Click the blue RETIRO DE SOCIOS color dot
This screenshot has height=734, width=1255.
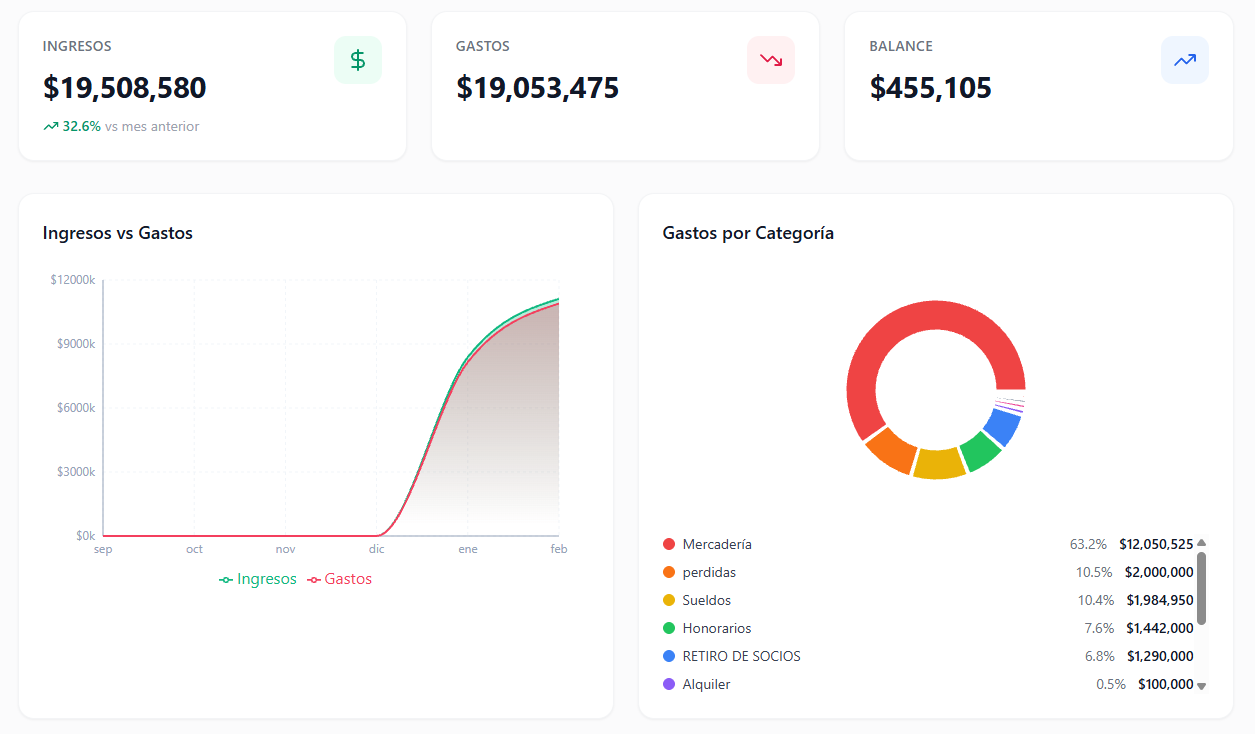pyautogui.click(x=669, y=656)
